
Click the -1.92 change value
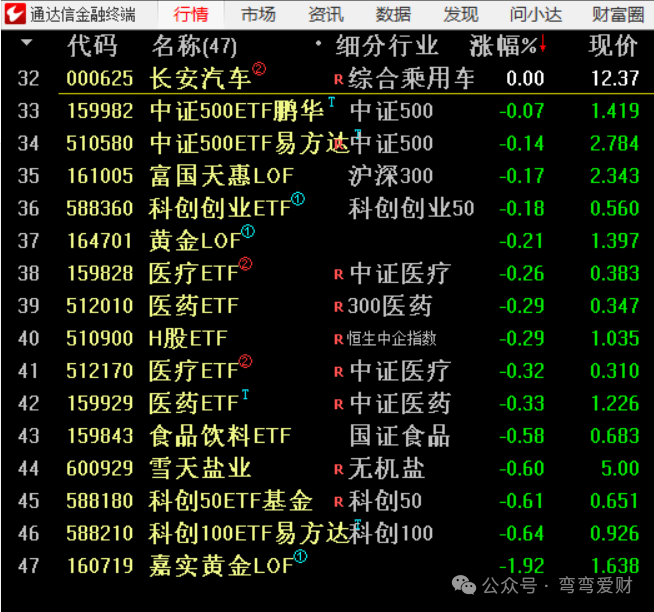click(x=521, y=566)
